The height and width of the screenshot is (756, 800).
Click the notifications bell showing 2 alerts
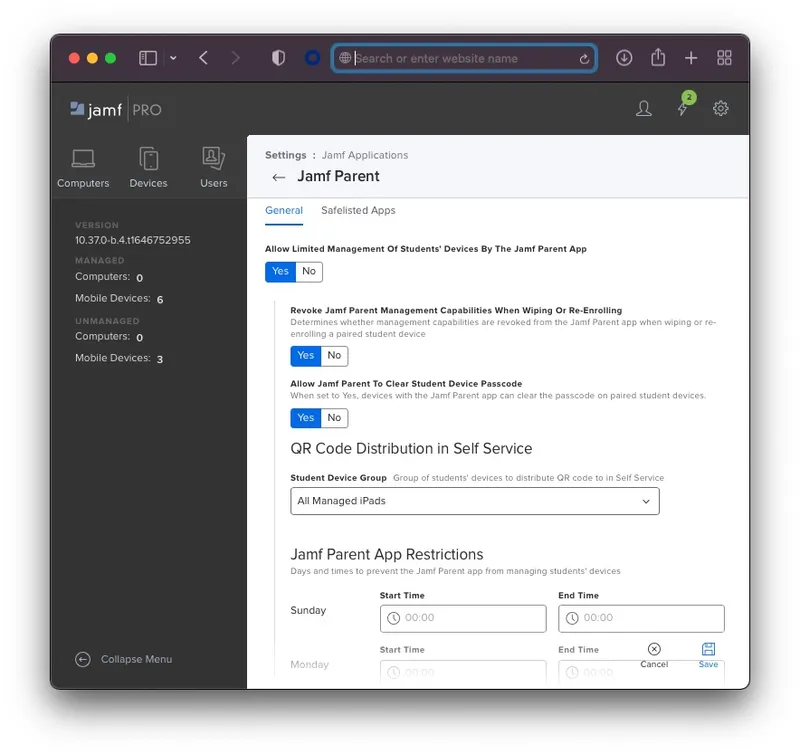[683, 108]
